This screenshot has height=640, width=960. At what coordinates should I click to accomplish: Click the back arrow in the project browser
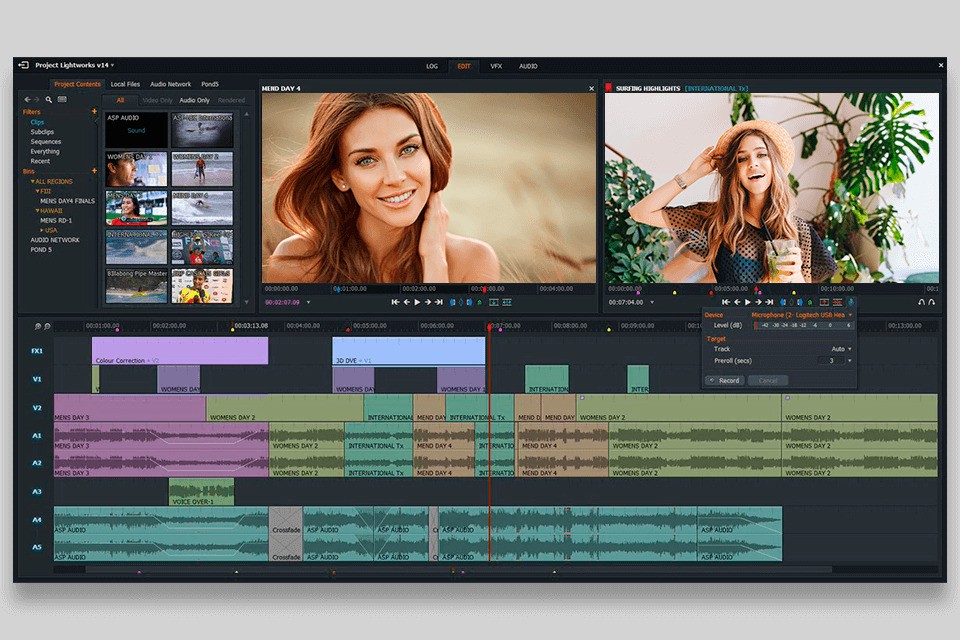coord(27,100)
